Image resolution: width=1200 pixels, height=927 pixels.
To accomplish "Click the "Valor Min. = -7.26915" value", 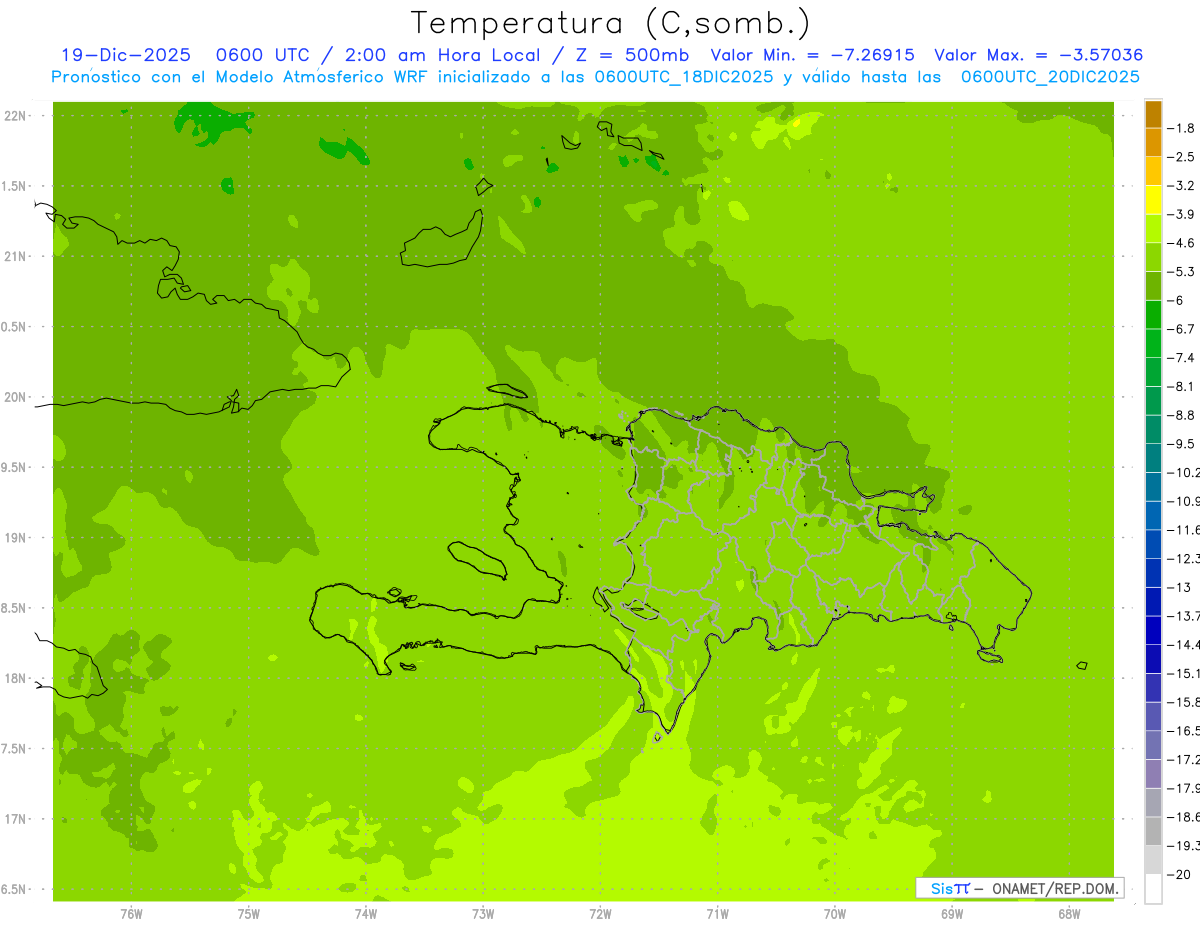I will pos(812,55).
